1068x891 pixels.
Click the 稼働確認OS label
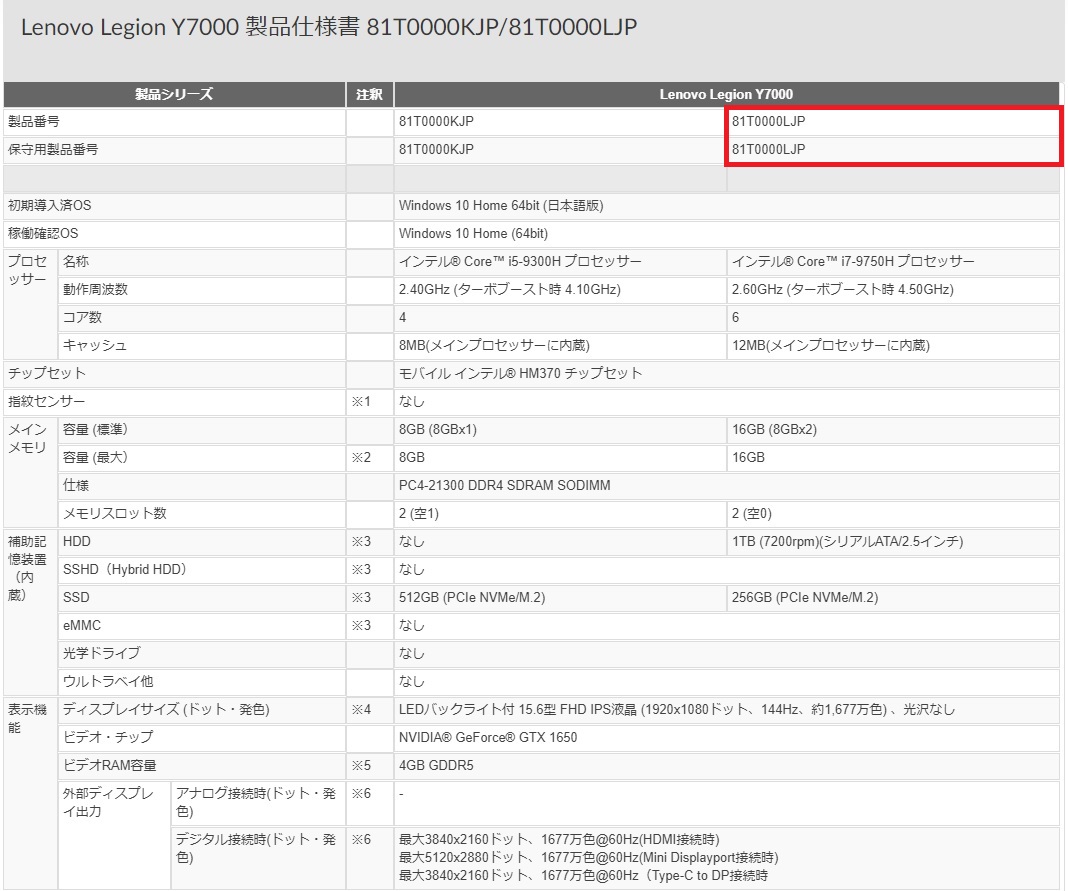click(x=43, y=233)
